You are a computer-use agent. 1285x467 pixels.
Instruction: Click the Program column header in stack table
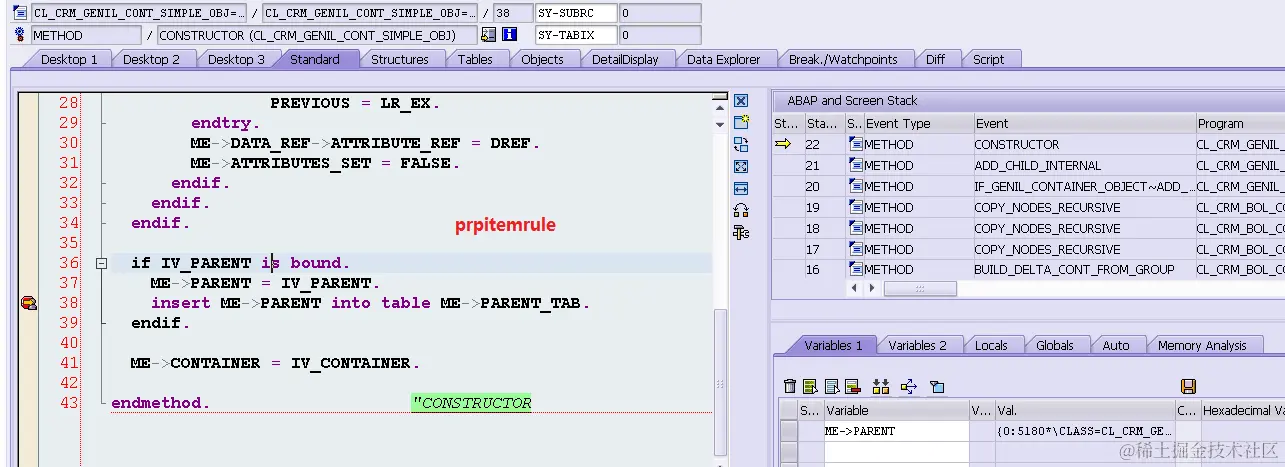point(1240,124)
